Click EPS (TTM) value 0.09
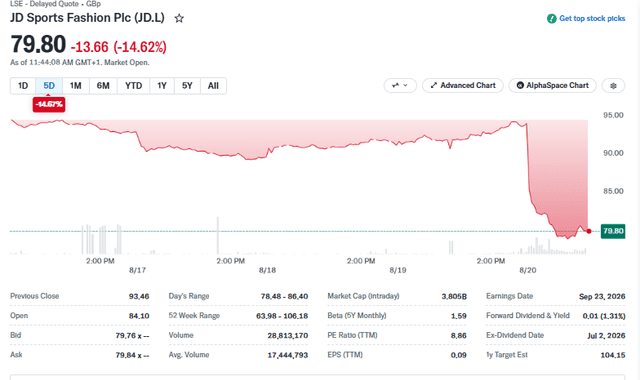Screen dimensions: 640x380 tap(459, 355)
